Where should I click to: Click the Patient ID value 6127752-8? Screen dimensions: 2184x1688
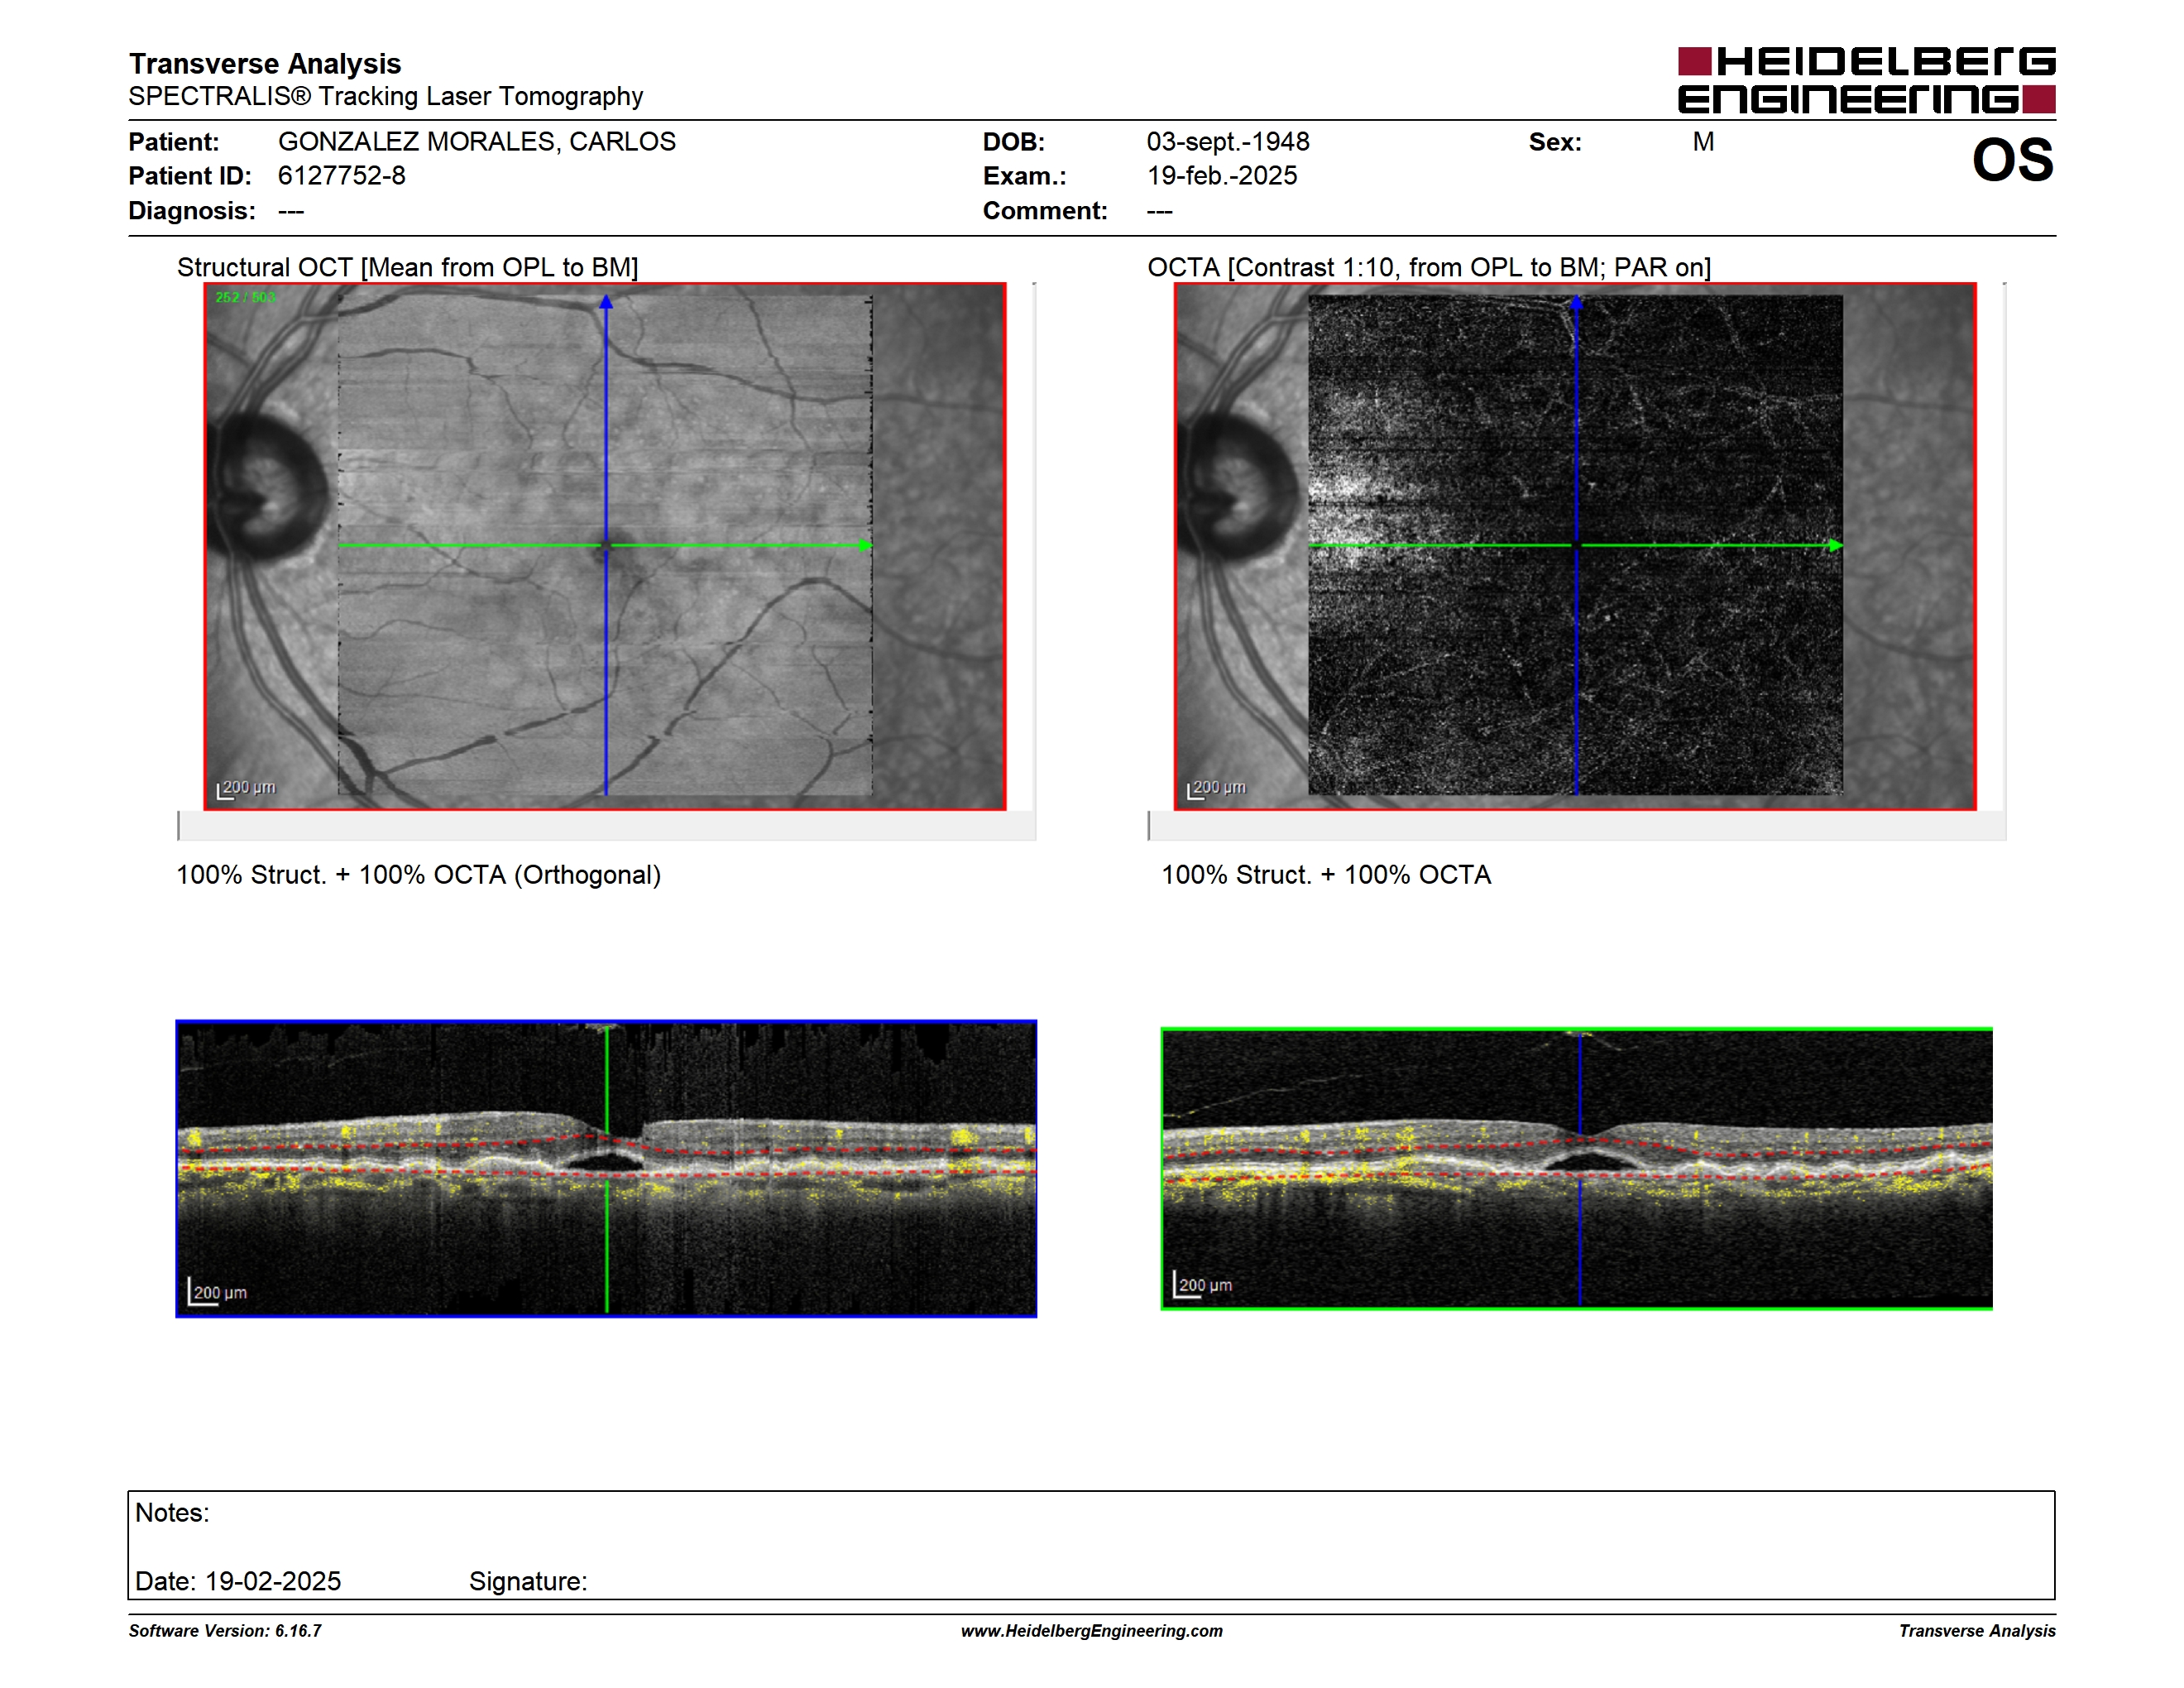pyautogui.click(x=342, y=175)
